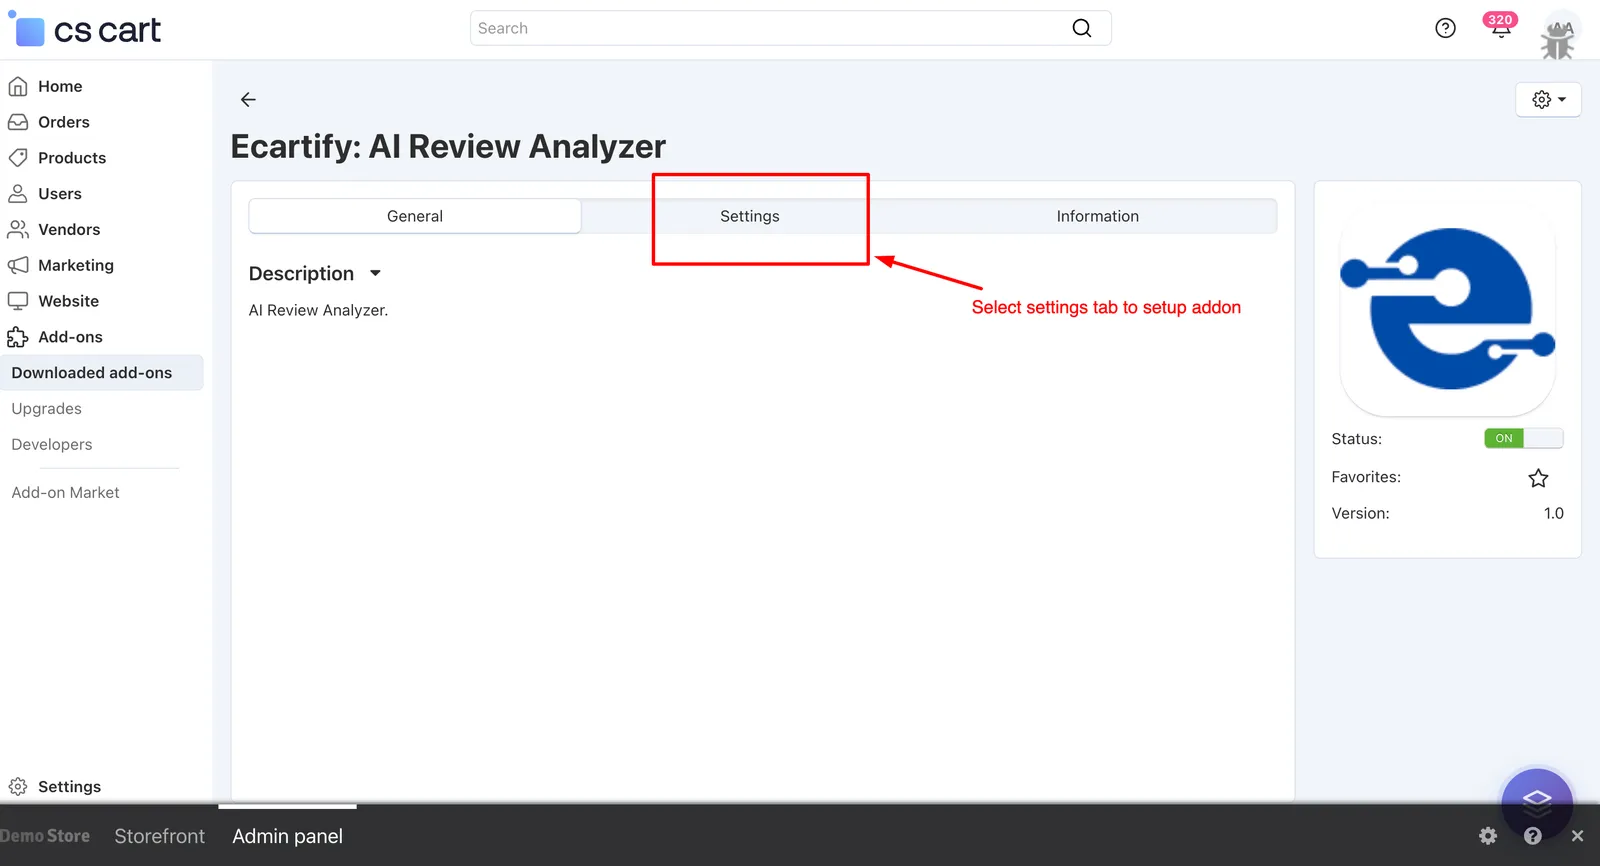
Task: Switch to the Information tab
Action: [1097, 216]
